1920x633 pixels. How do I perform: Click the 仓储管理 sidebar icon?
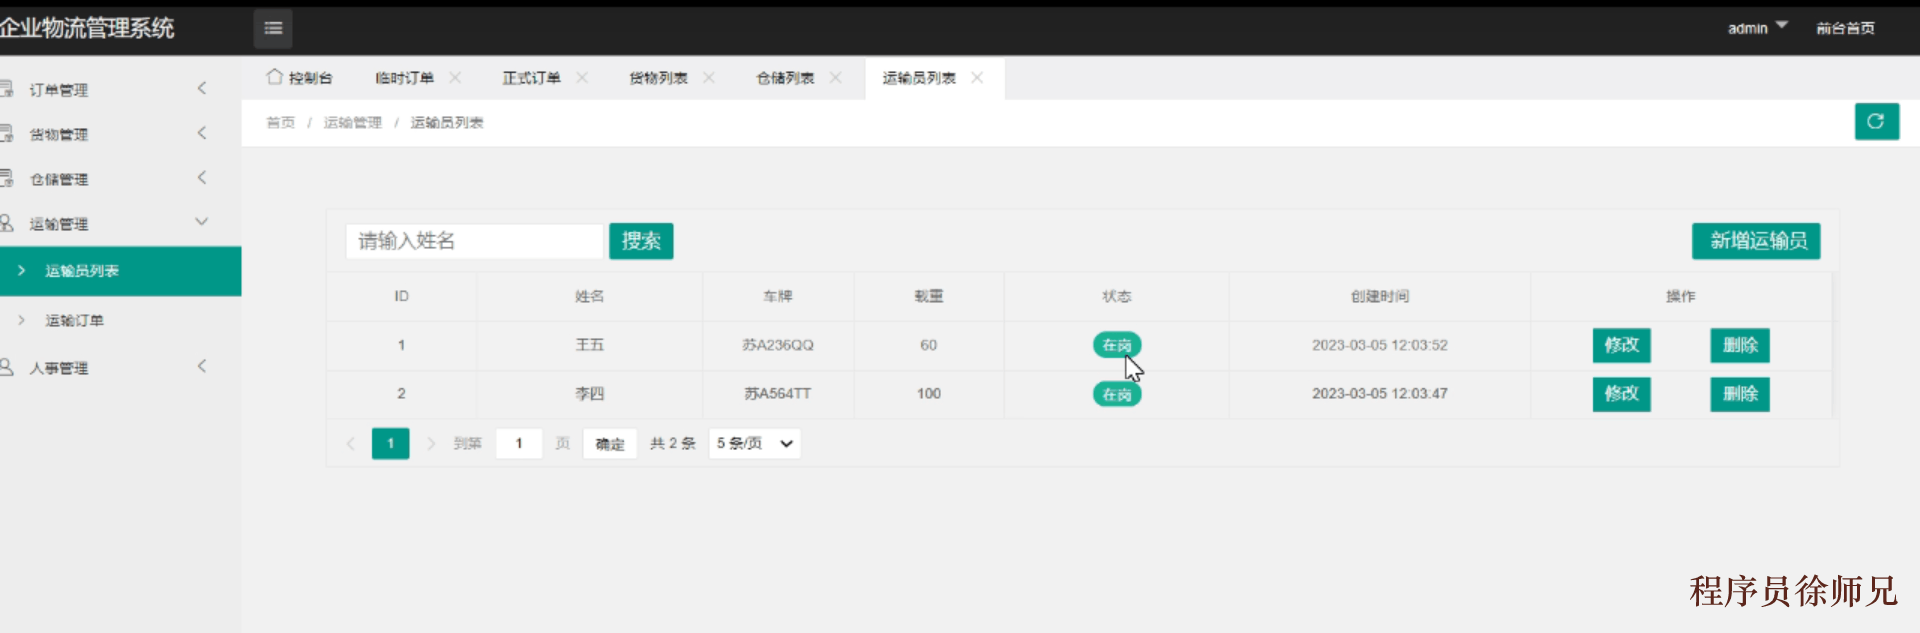[6, 178]
